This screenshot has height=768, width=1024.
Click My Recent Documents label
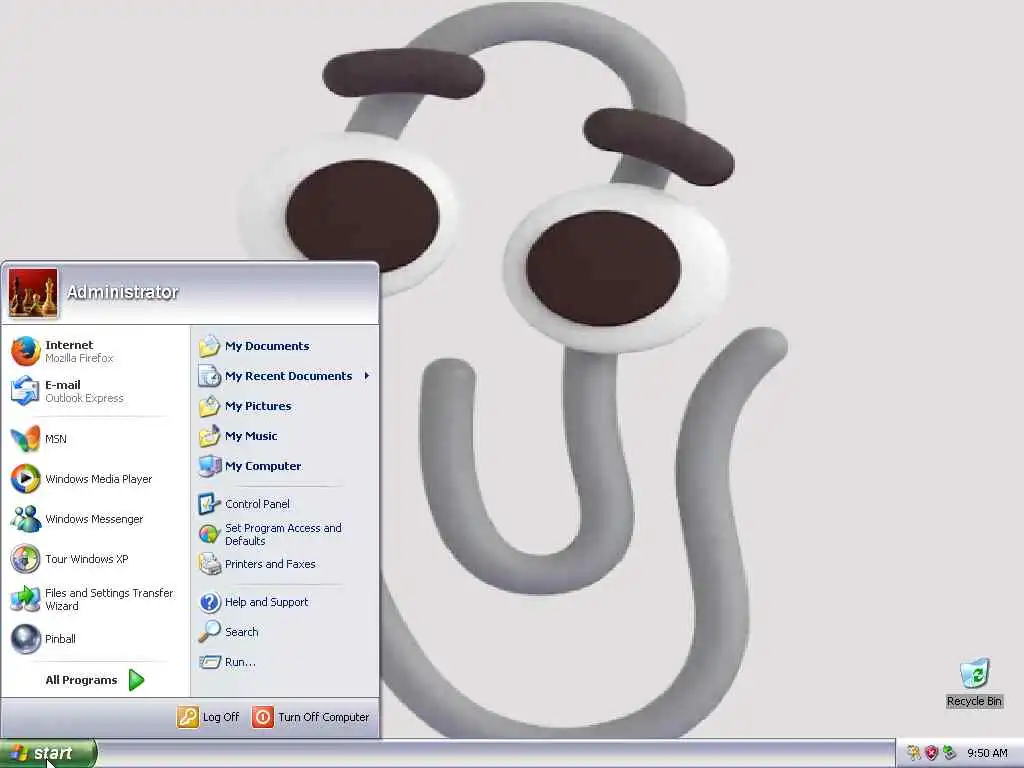[x=289, y=376]
